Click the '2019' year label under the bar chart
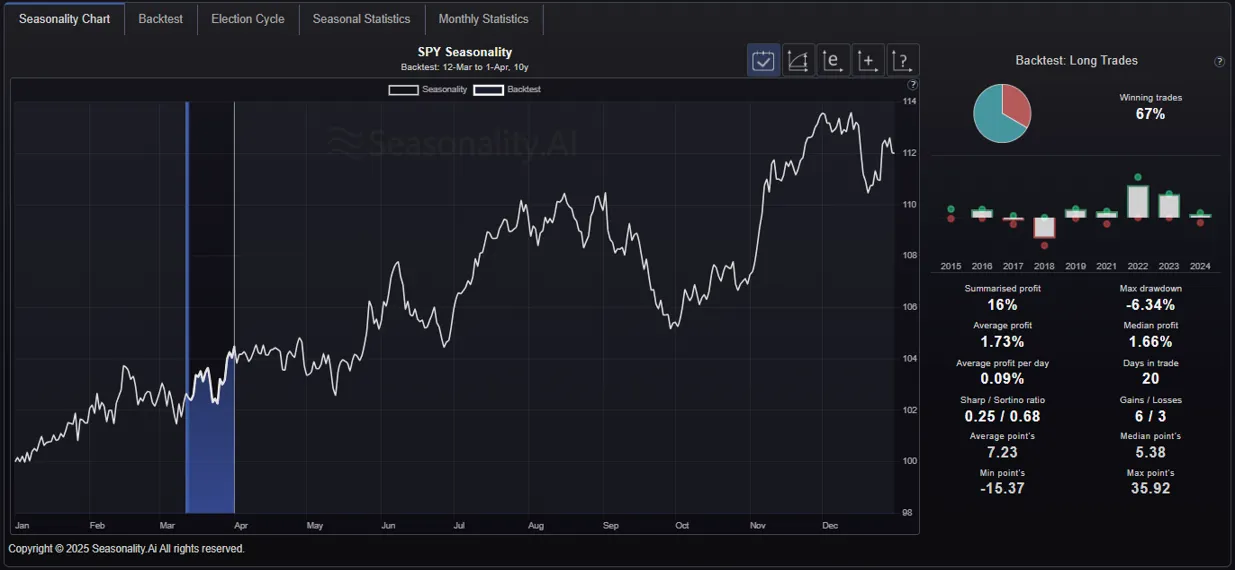This screenshot has width=1235, height=570. click(x=1075, y=266)
